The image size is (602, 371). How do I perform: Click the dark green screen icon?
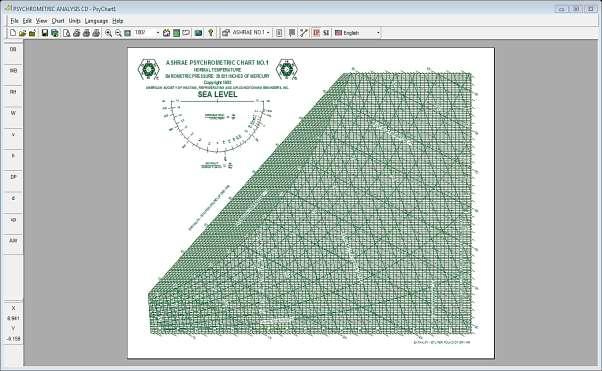[198, 33]
